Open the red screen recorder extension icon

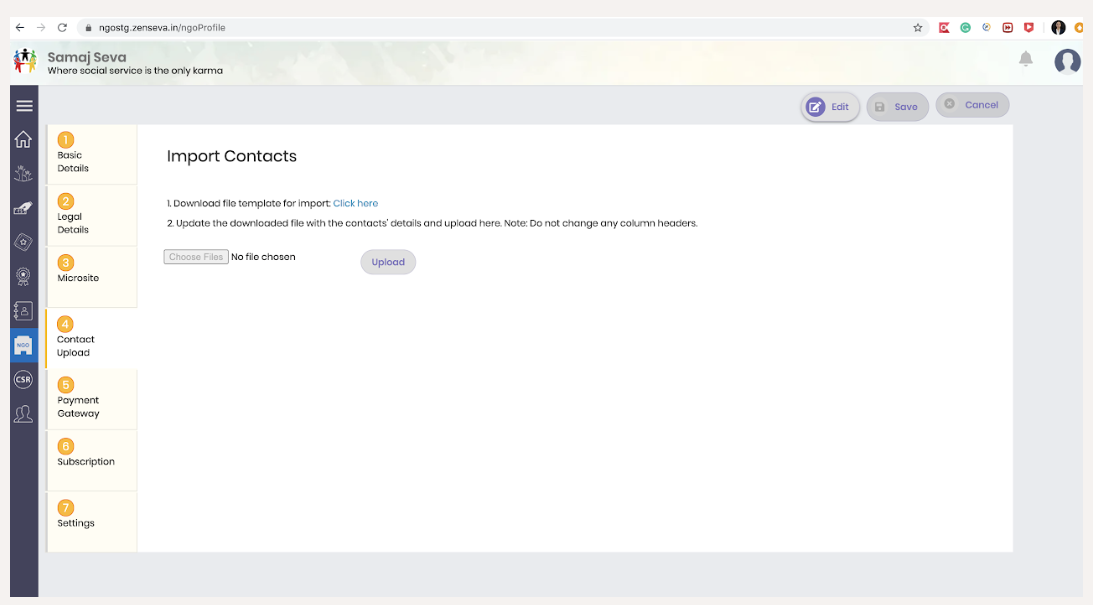tap(944, 28)
